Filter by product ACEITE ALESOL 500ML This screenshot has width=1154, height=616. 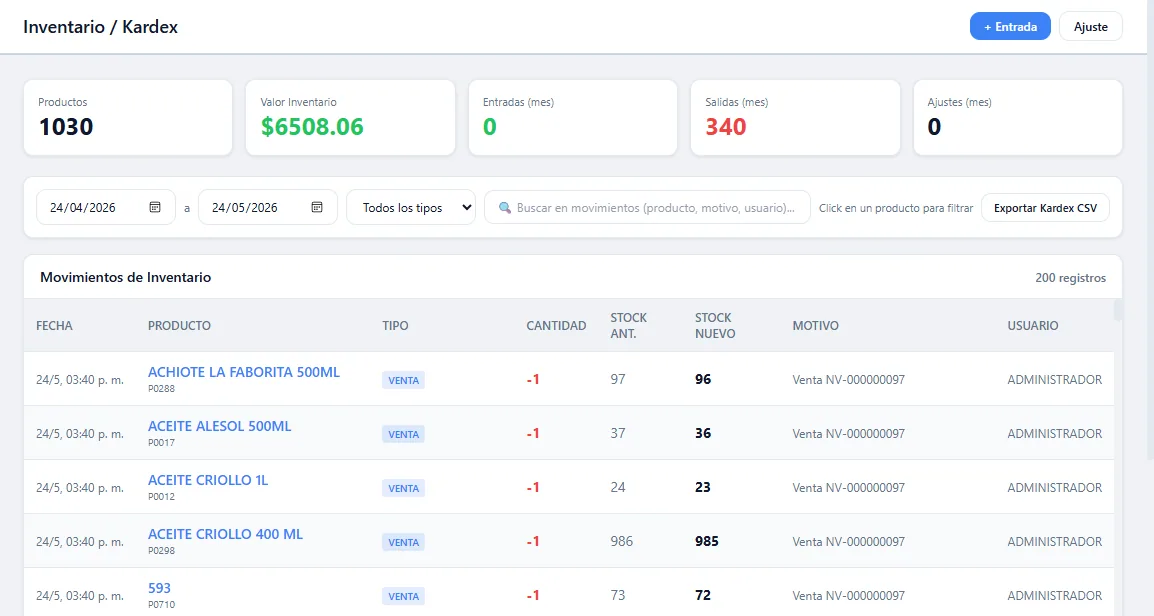click(x=219, y=425)
